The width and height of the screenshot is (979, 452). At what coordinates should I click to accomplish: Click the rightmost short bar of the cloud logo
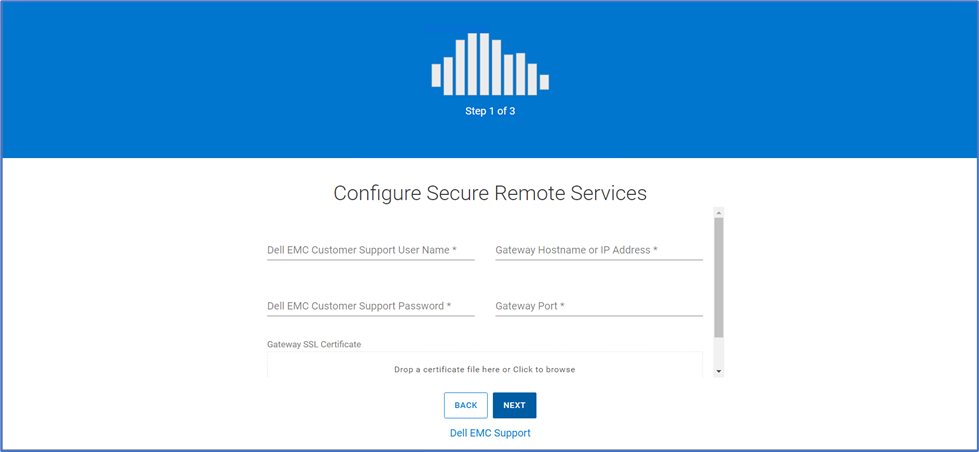(x=544, y=82)
